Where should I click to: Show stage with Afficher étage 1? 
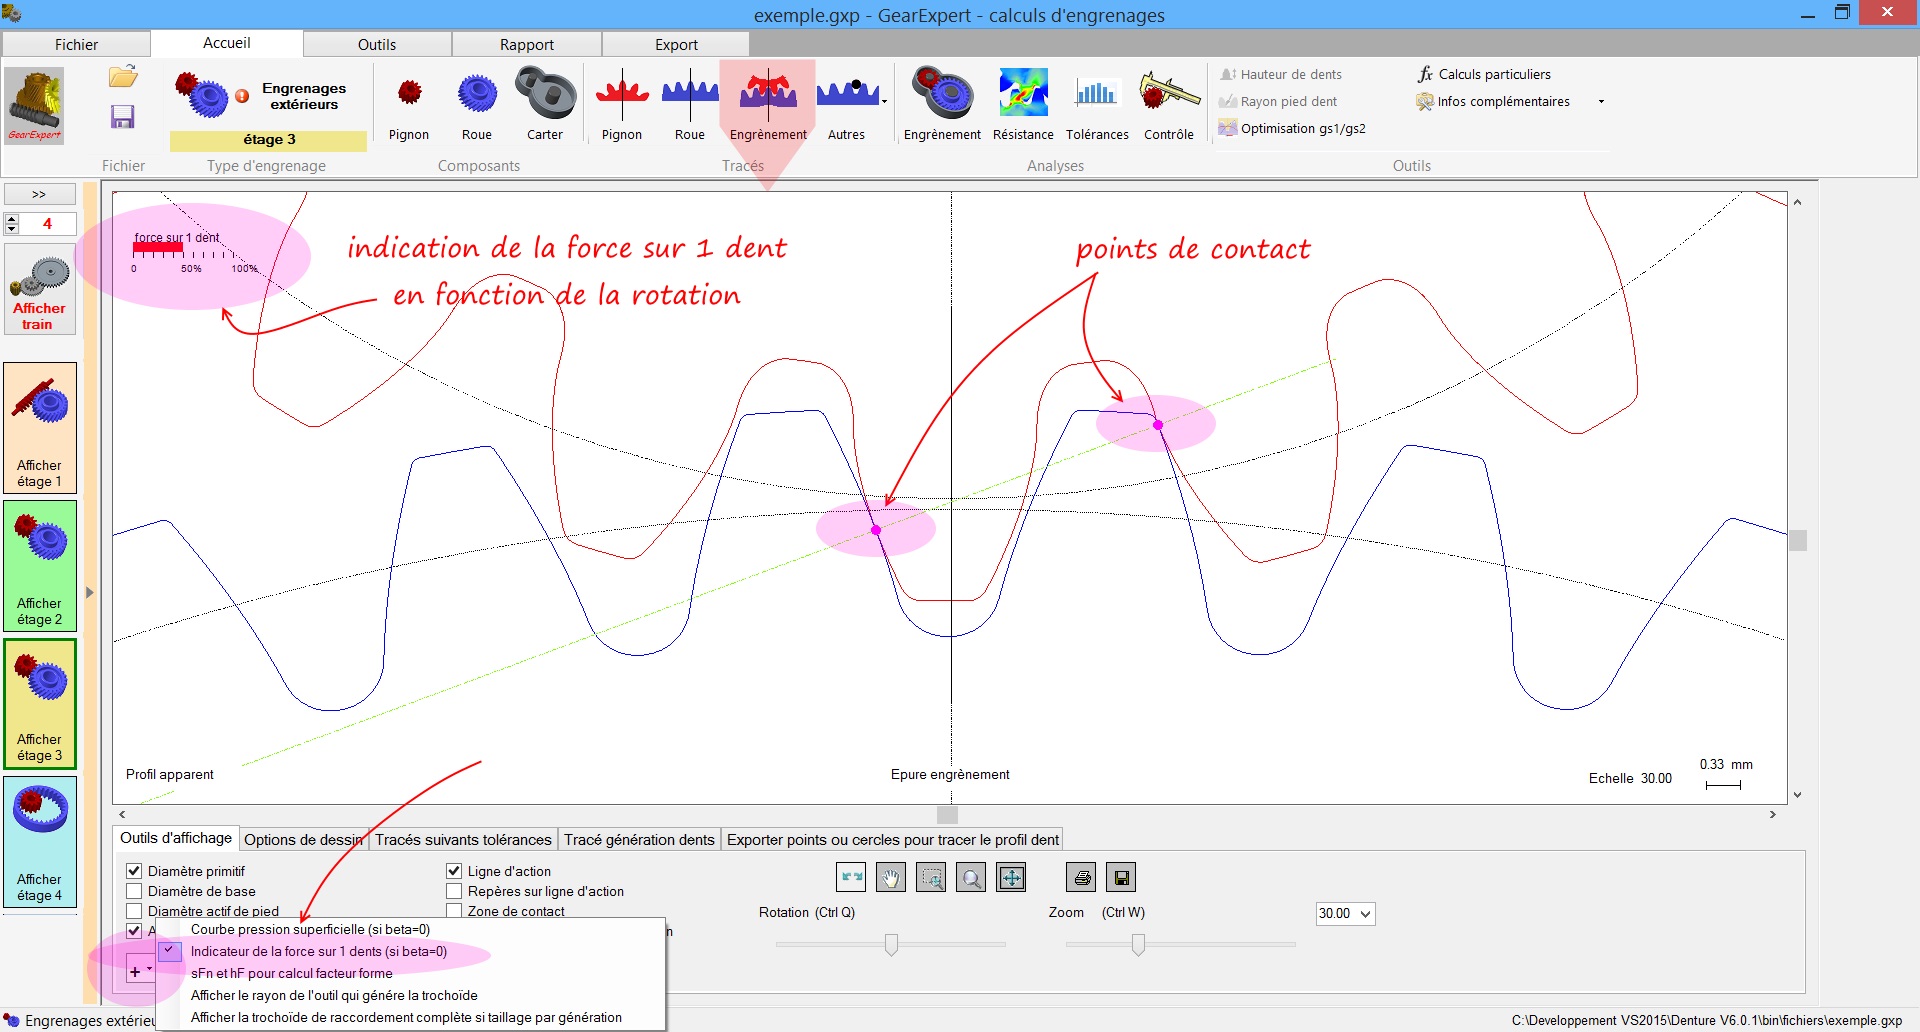[40, 428]
